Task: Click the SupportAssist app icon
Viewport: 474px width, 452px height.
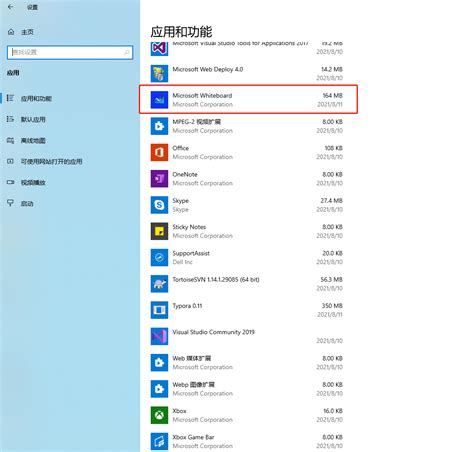Action: [159, 257]
